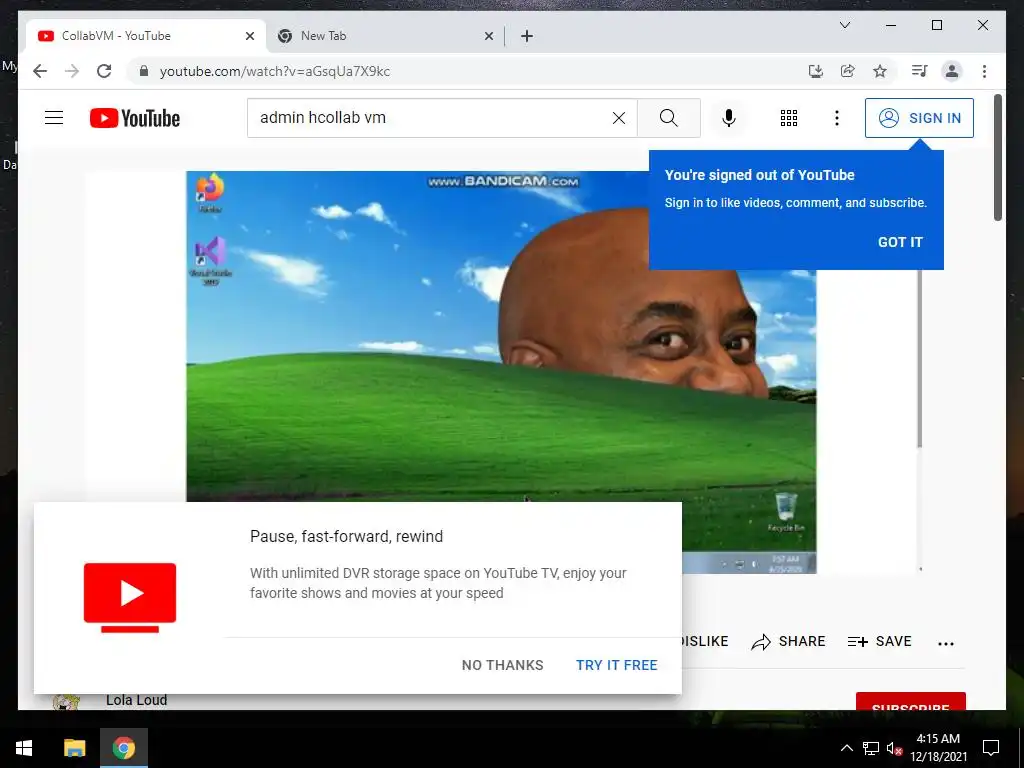Subscribe to the Lola Loud channel

point(910,701)
